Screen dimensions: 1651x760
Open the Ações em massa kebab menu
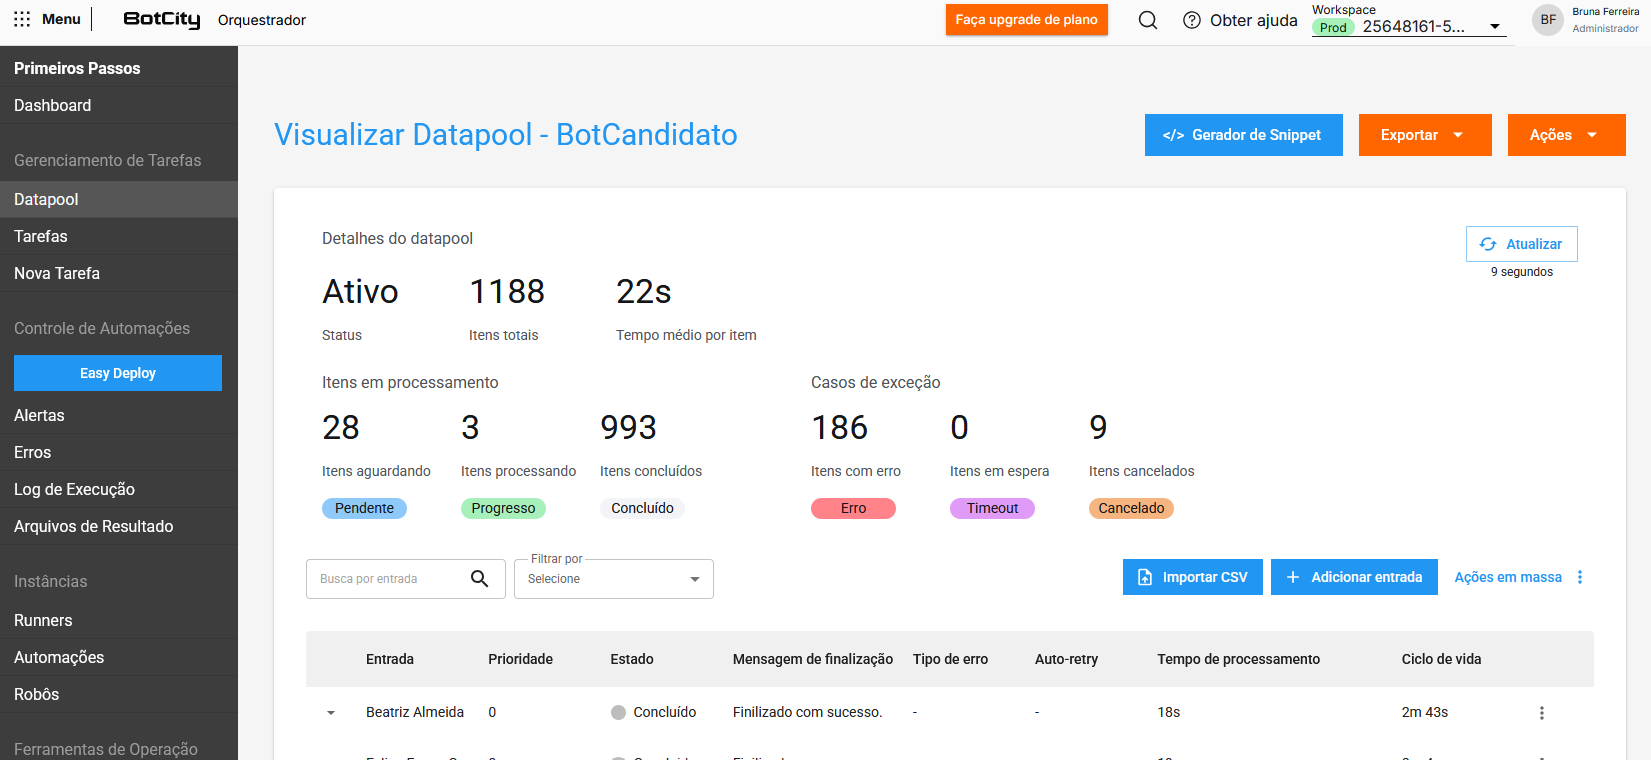click(x=1580, y=577)
